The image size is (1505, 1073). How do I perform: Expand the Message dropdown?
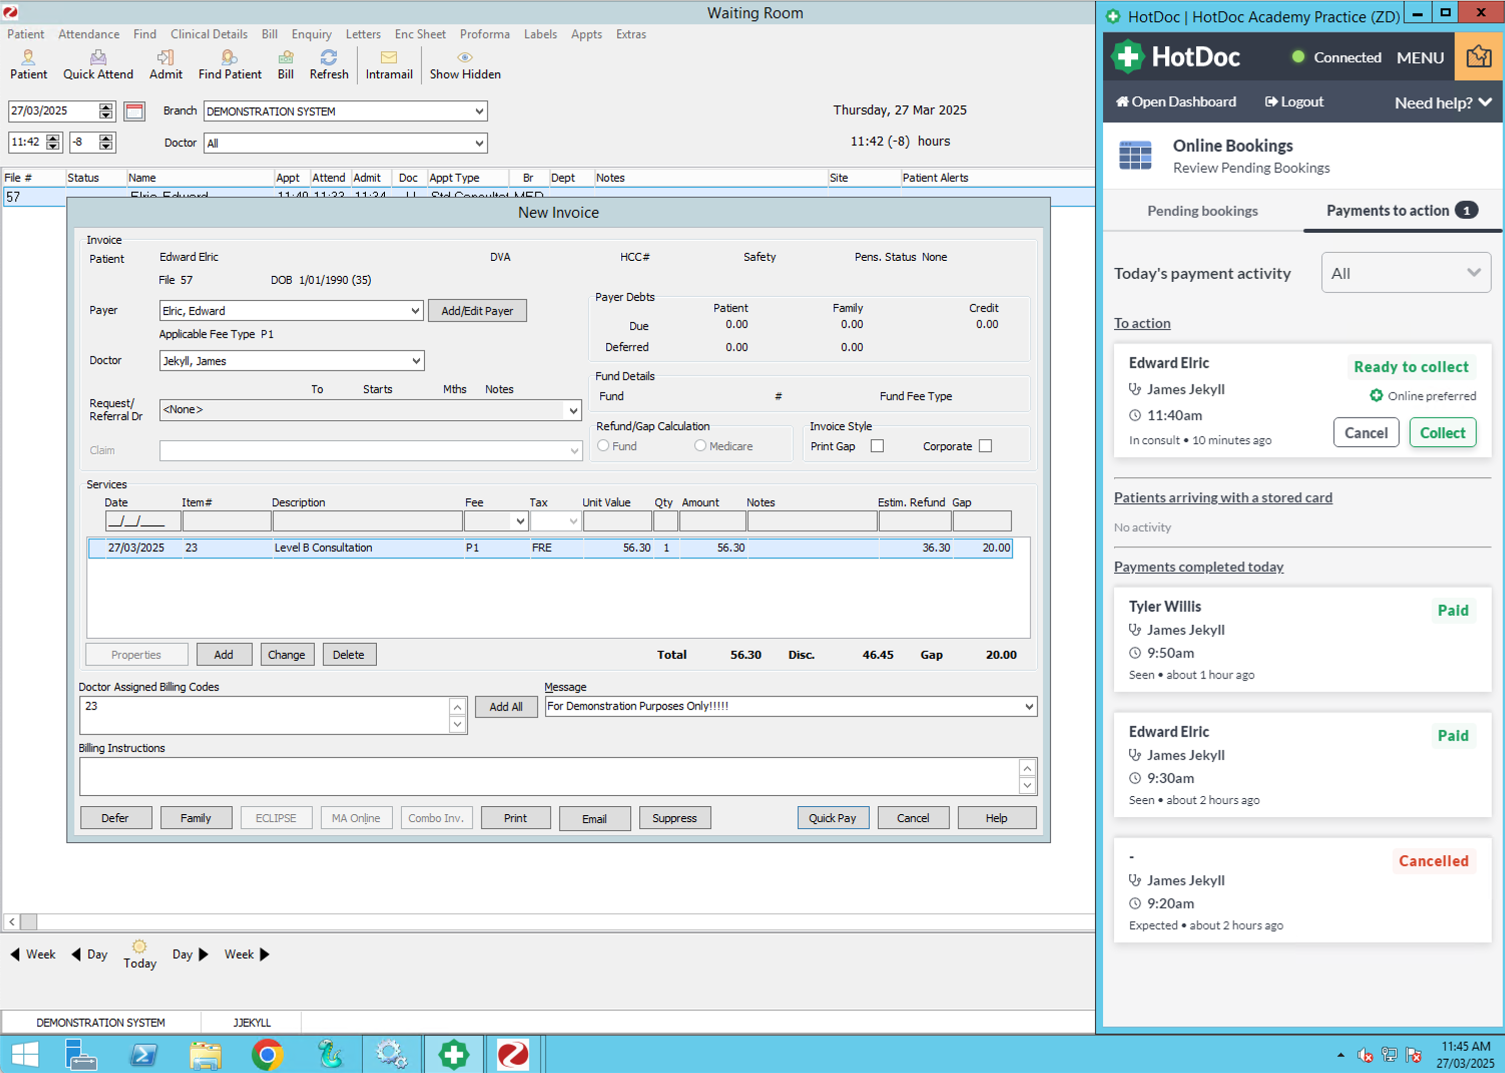click(1028, 706)
